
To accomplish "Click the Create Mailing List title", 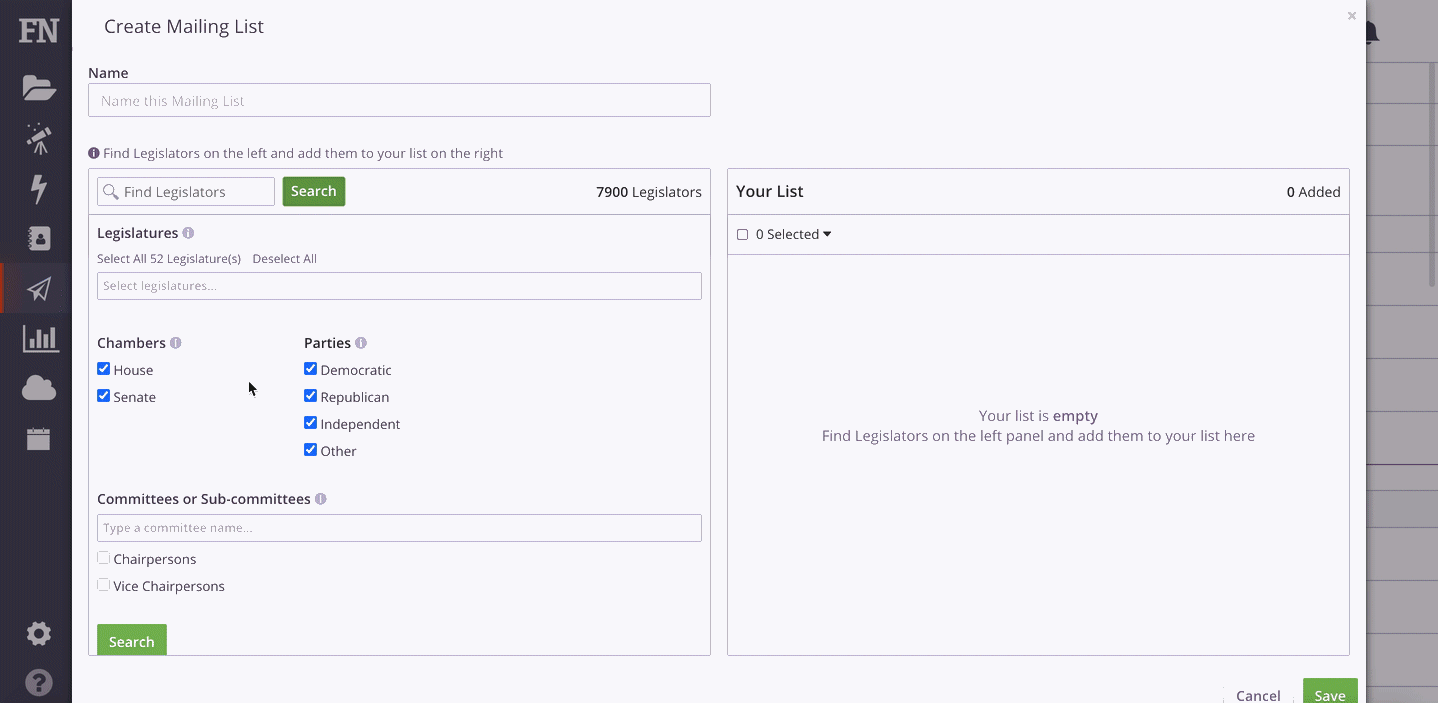I will click(x=184, y=27).
